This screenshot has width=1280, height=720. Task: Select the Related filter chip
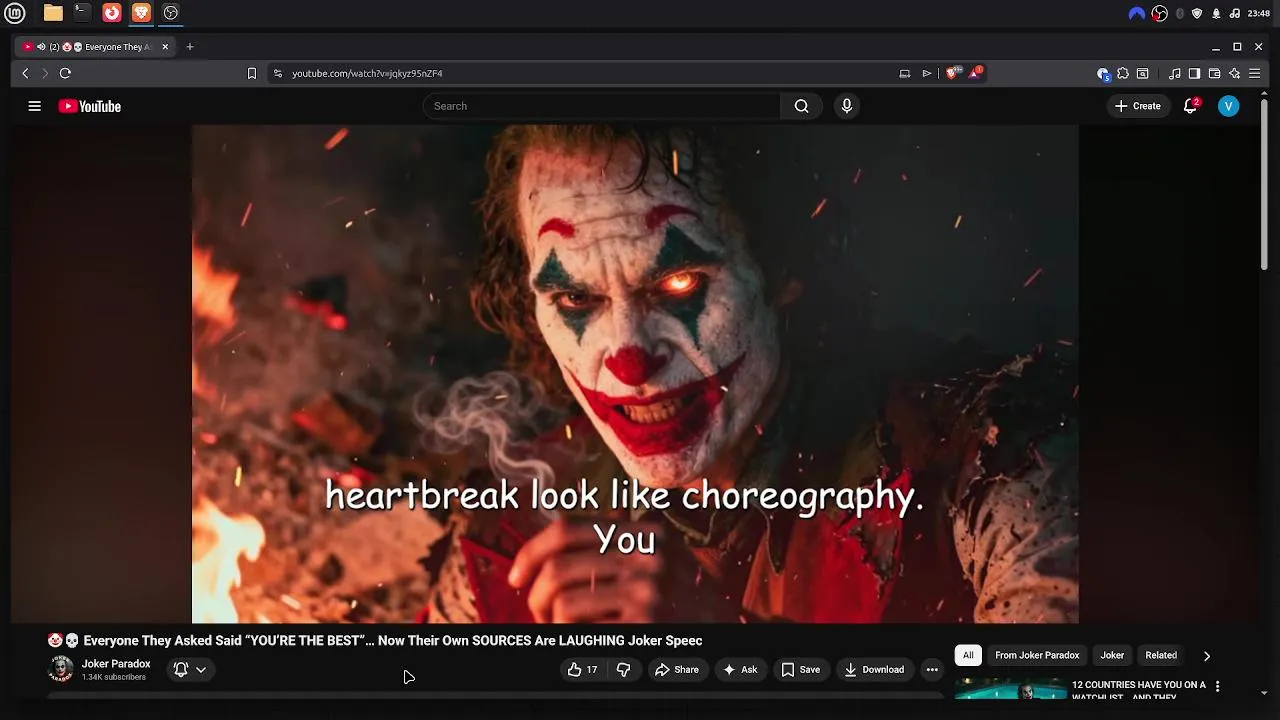[1161, 655]
